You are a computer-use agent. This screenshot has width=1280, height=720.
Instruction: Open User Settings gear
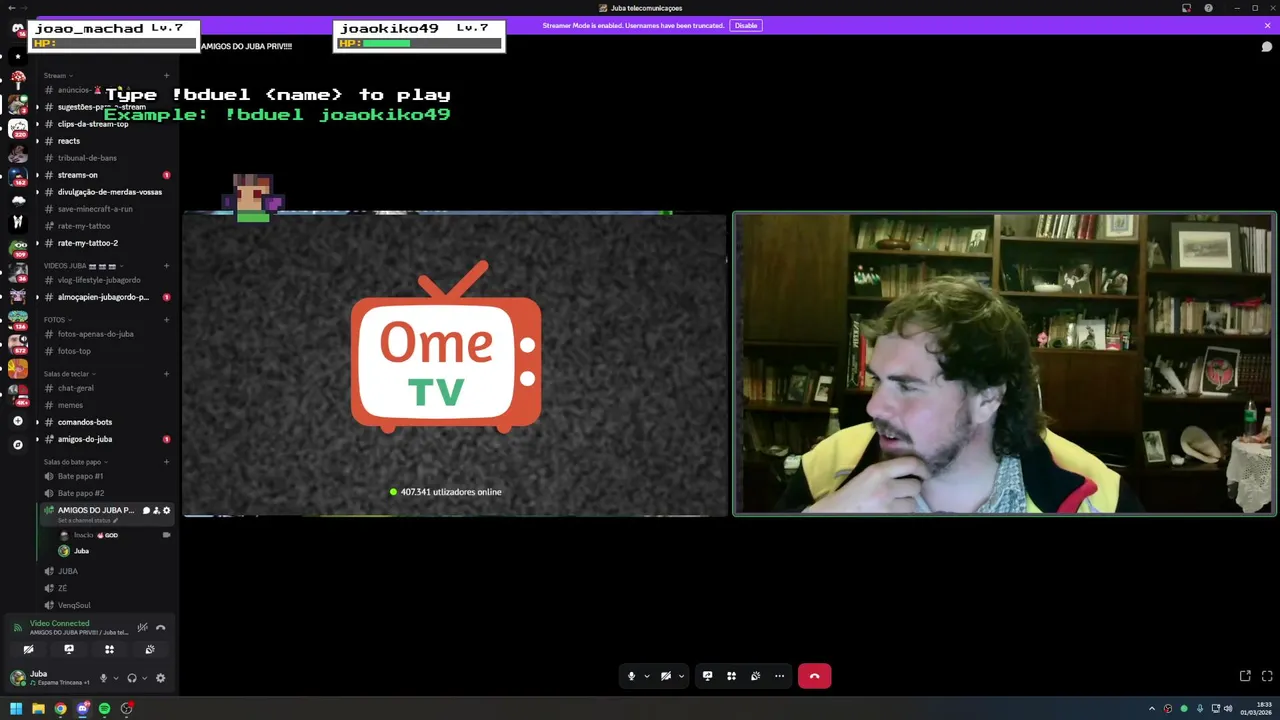coord(160,678)
